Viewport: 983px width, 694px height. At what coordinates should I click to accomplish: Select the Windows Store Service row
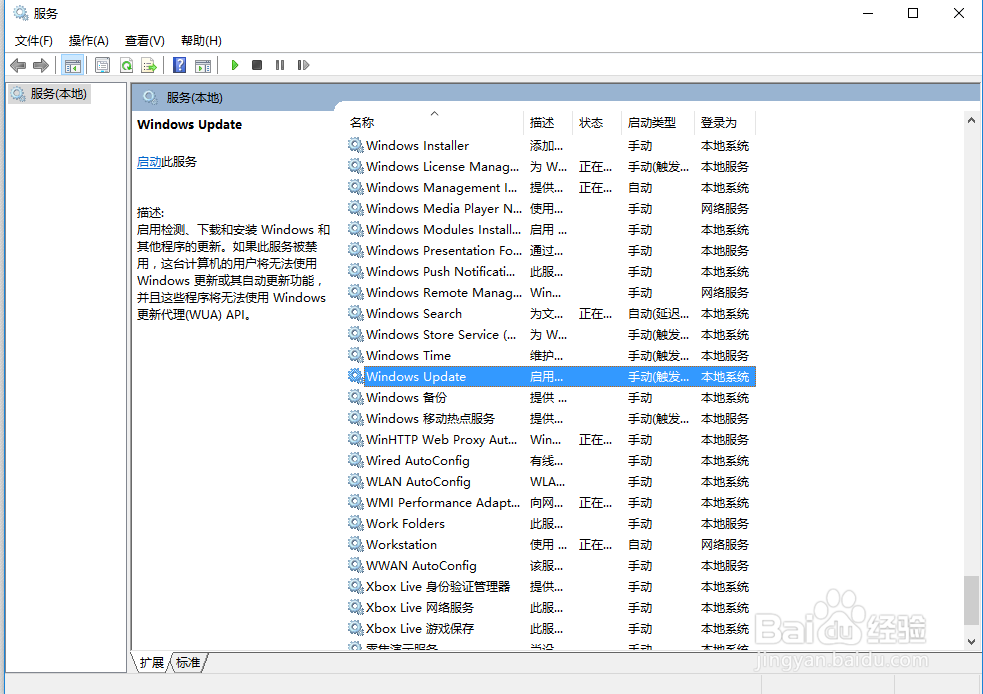tap(551, 335)
